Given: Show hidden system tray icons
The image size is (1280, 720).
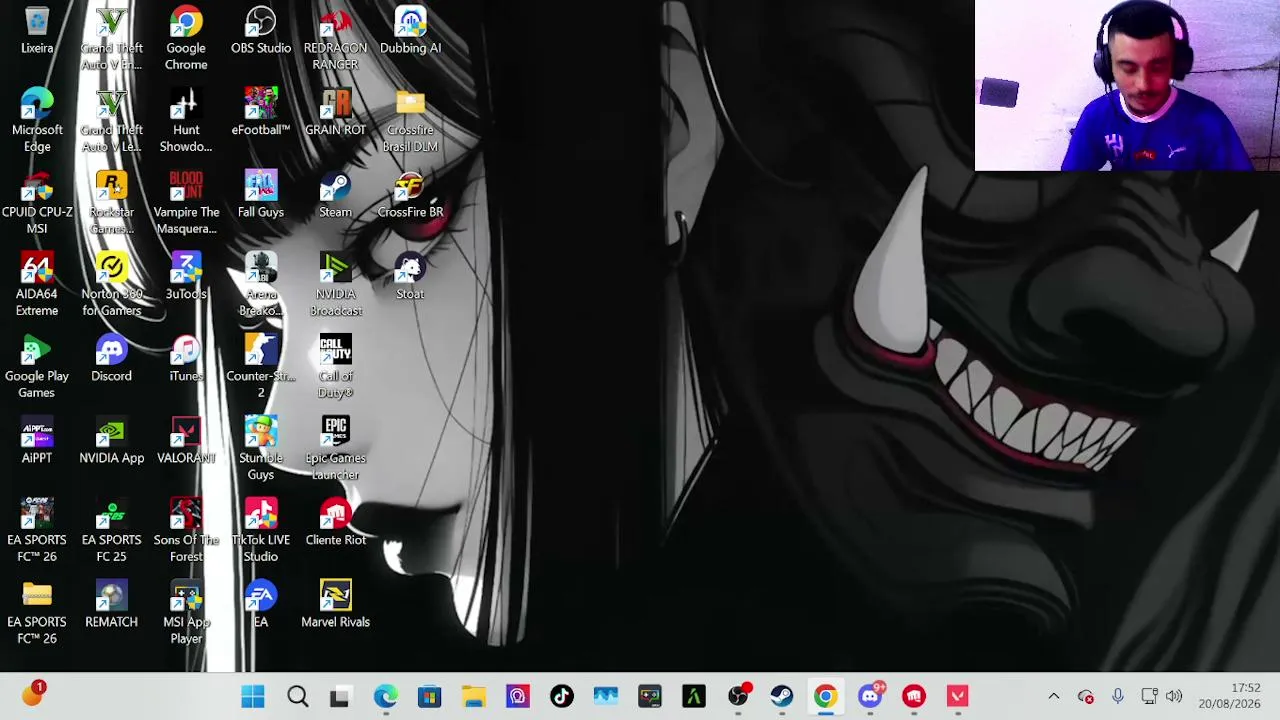Looking at the screenshot, I should 1053,696.
